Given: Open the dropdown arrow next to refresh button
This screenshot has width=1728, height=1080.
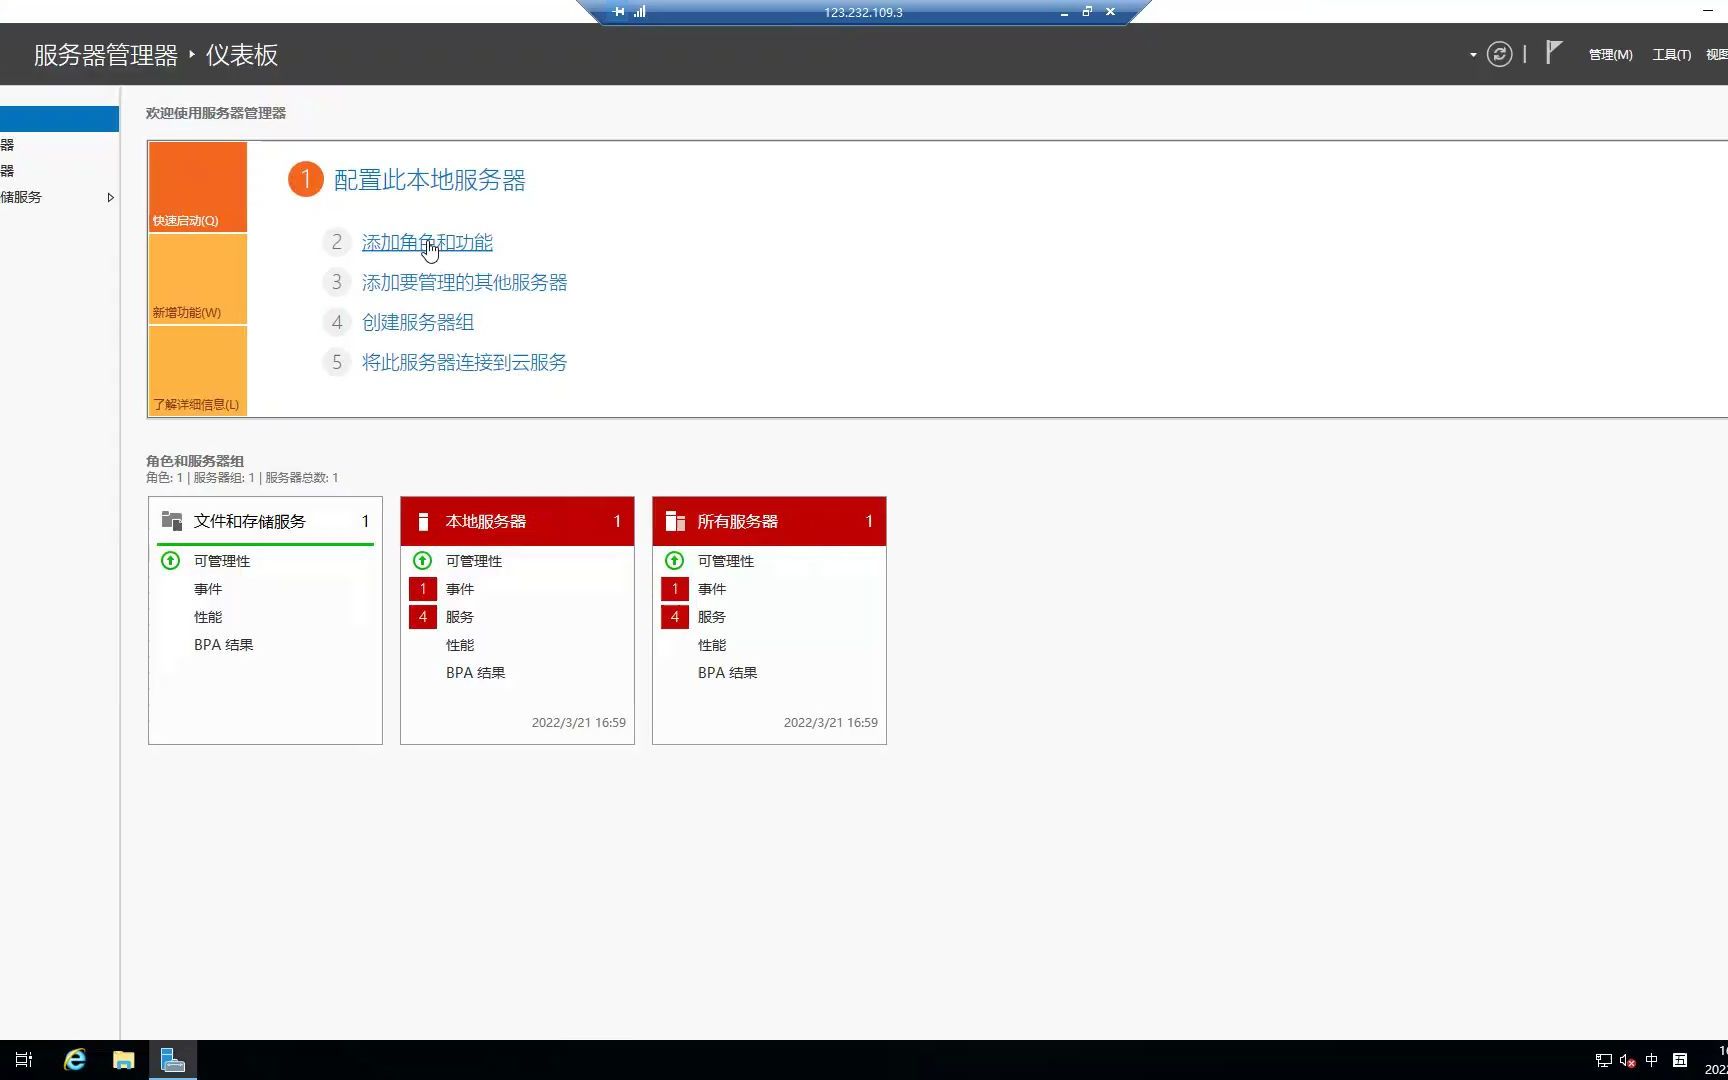Looking at the screenshot, I should [1471, 55].
